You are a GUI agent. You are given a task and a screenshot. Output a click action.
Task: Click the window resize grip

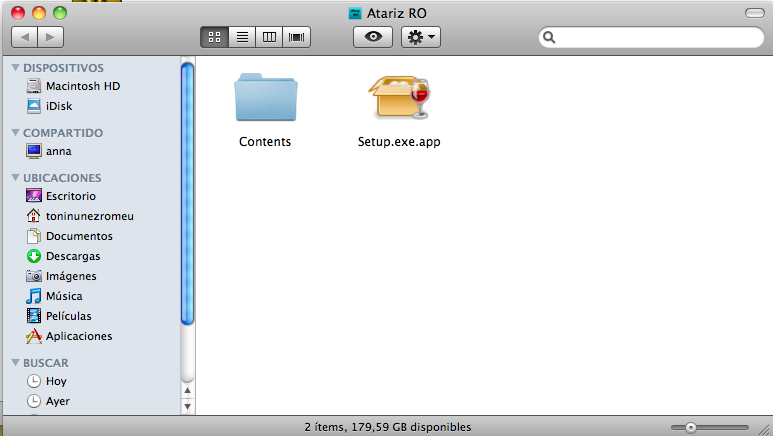point(765,429)
